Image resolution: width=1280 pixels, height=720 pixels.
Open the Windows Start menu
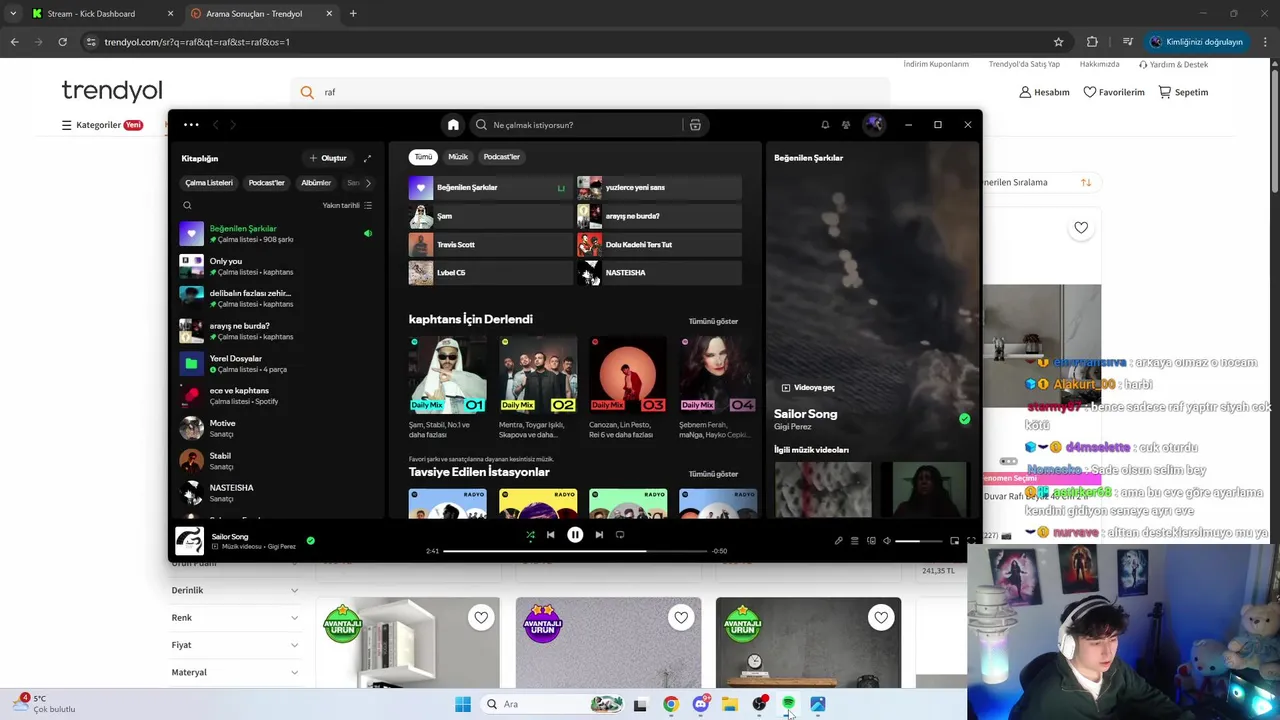pyautogui.click(x=463, y=704)
